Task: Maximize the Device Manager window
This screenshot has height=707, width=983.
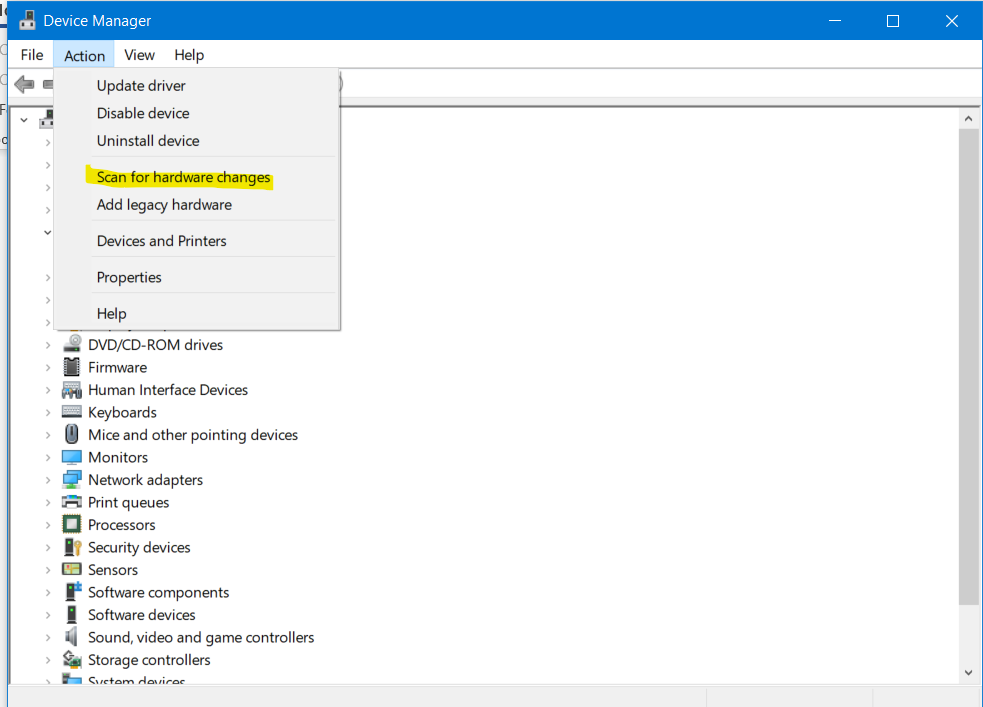Action: click(x=893, y=21)
